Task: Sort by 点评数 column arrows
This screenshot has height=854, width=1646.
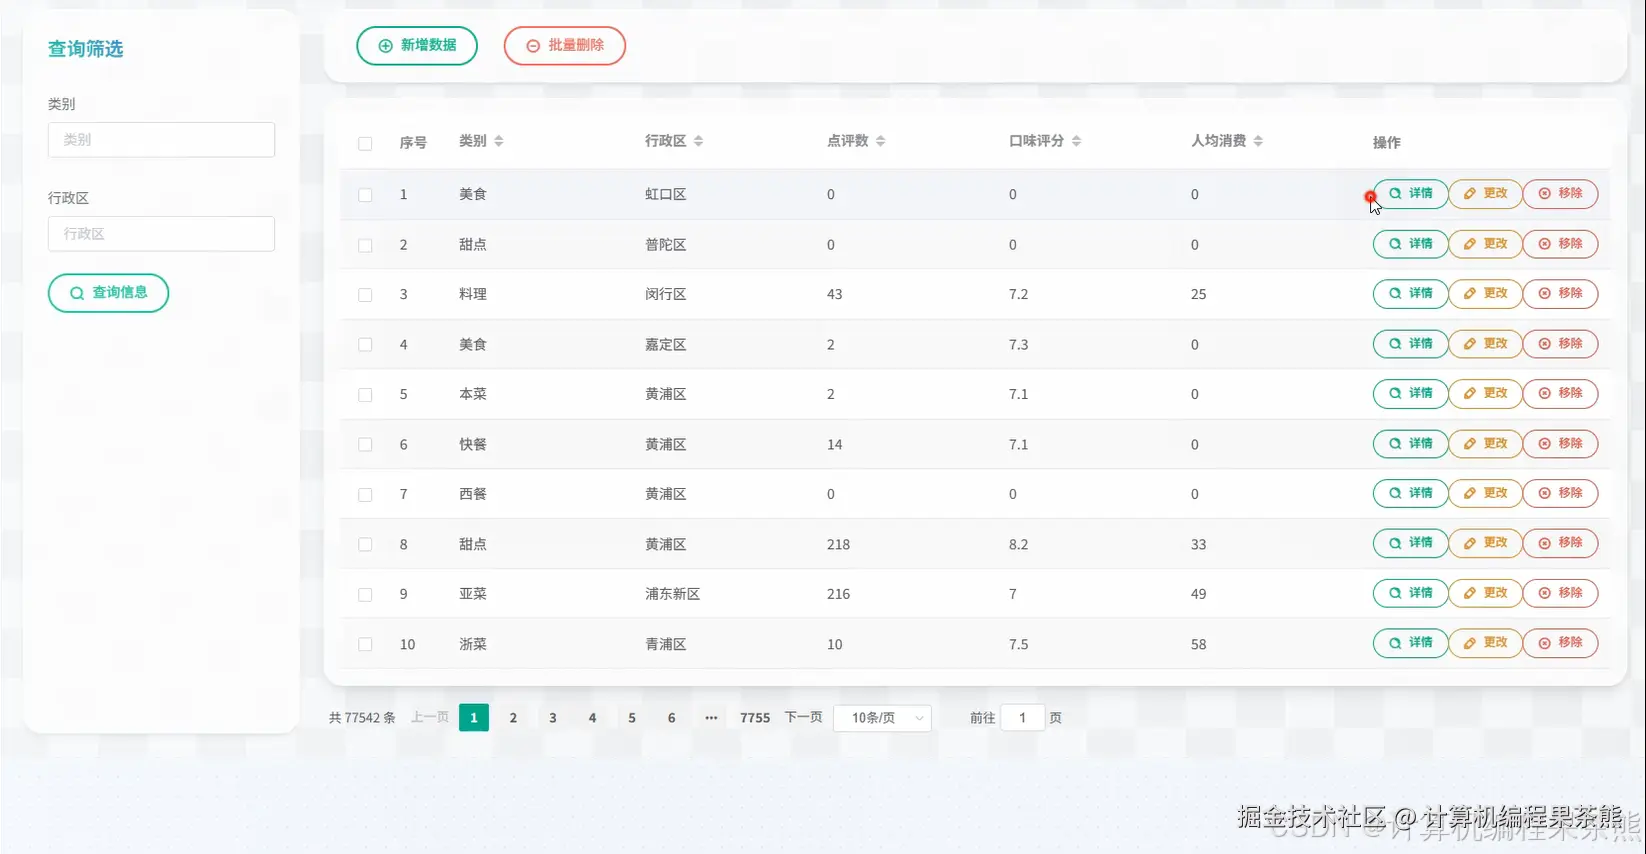Action: click(880, 141)
